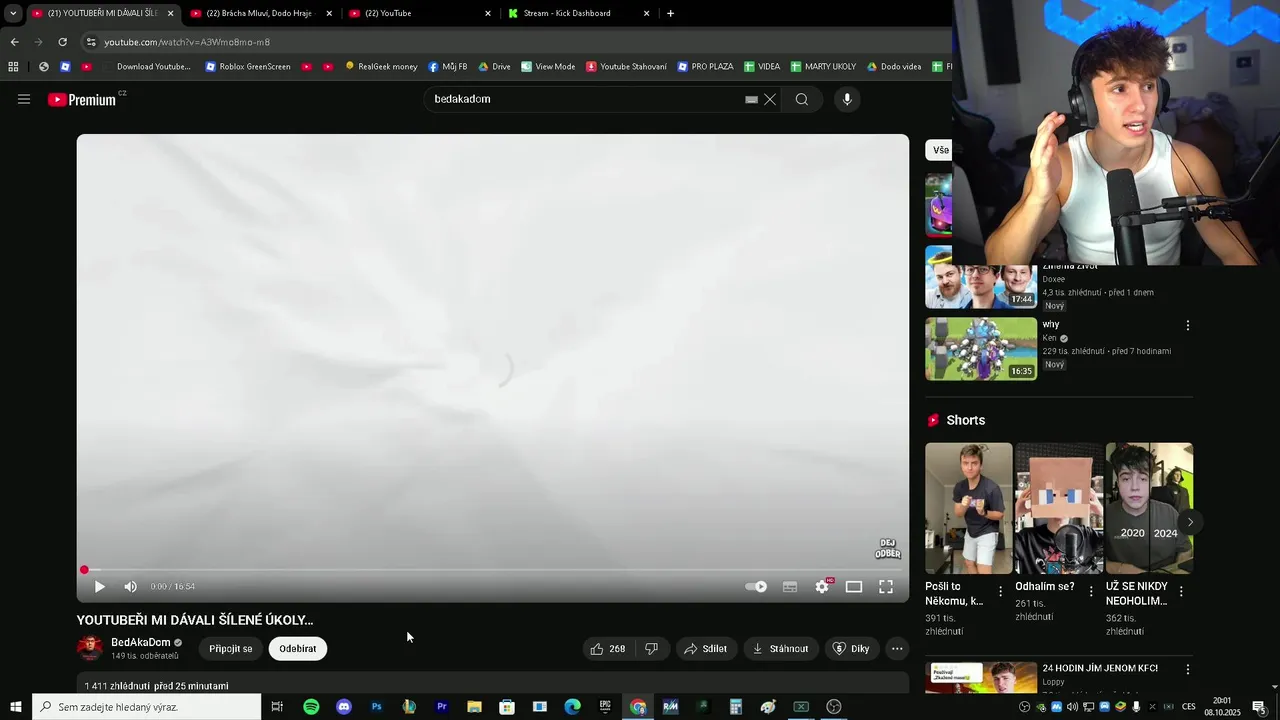Open options for Short 'Pošli to Někomu'
Viewport: 1280px width, 720px height.
(1001, 592)
